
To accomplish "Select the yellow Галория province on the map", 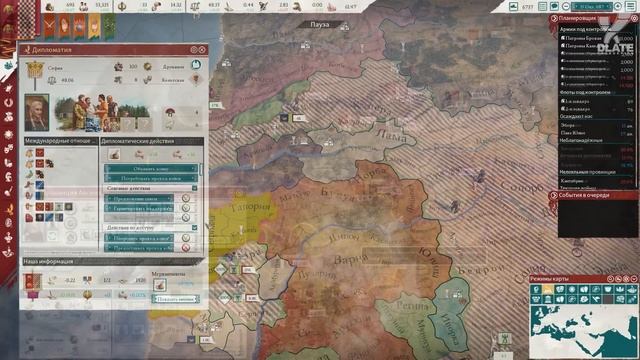I will pos(250,208).
